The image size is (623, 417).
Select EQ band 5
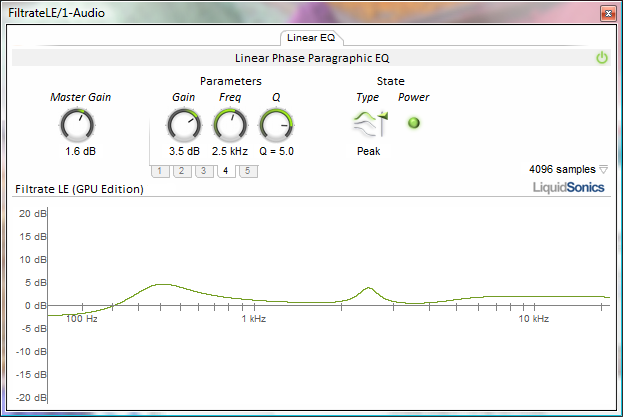click(x=247, y=171)
